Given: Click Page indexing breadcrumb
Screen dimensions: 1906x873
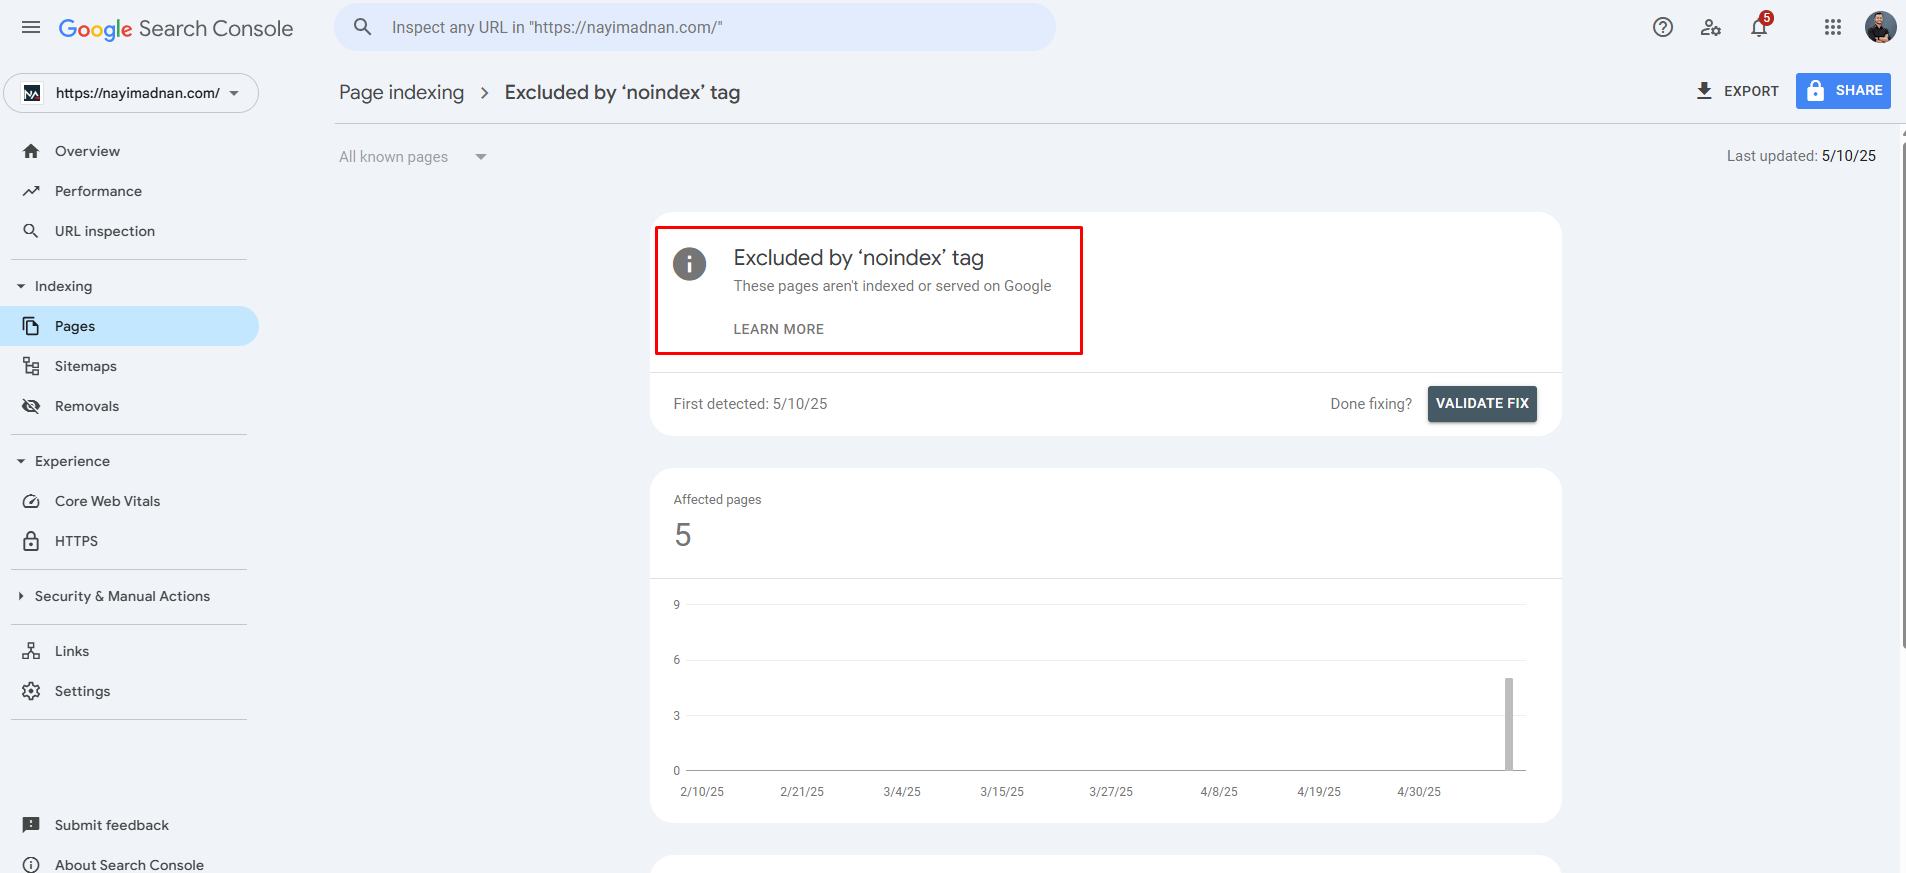Looking at the screenshot, I should [x=401, y=92].
